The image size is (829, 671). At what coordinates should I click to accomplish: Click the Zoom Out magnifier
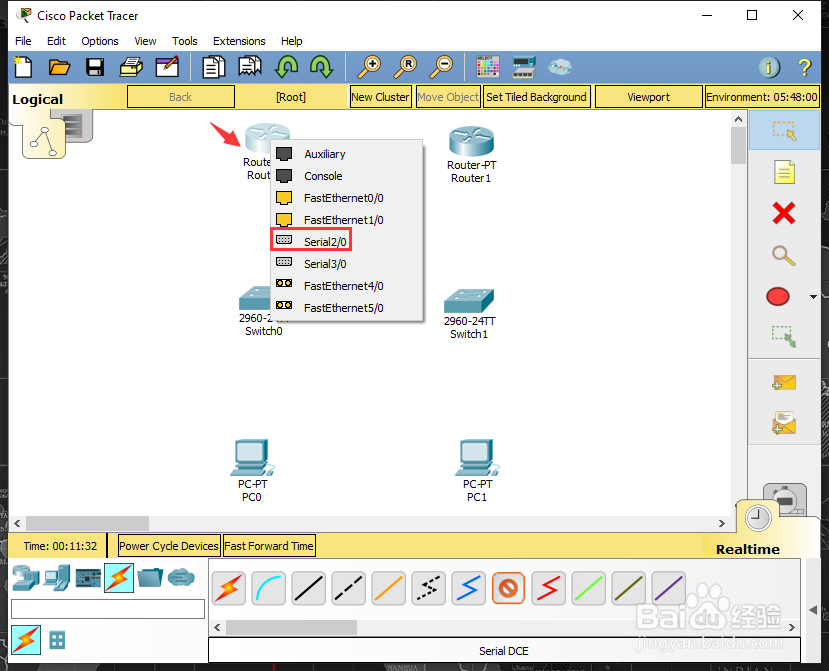click(x=441, y=67)
